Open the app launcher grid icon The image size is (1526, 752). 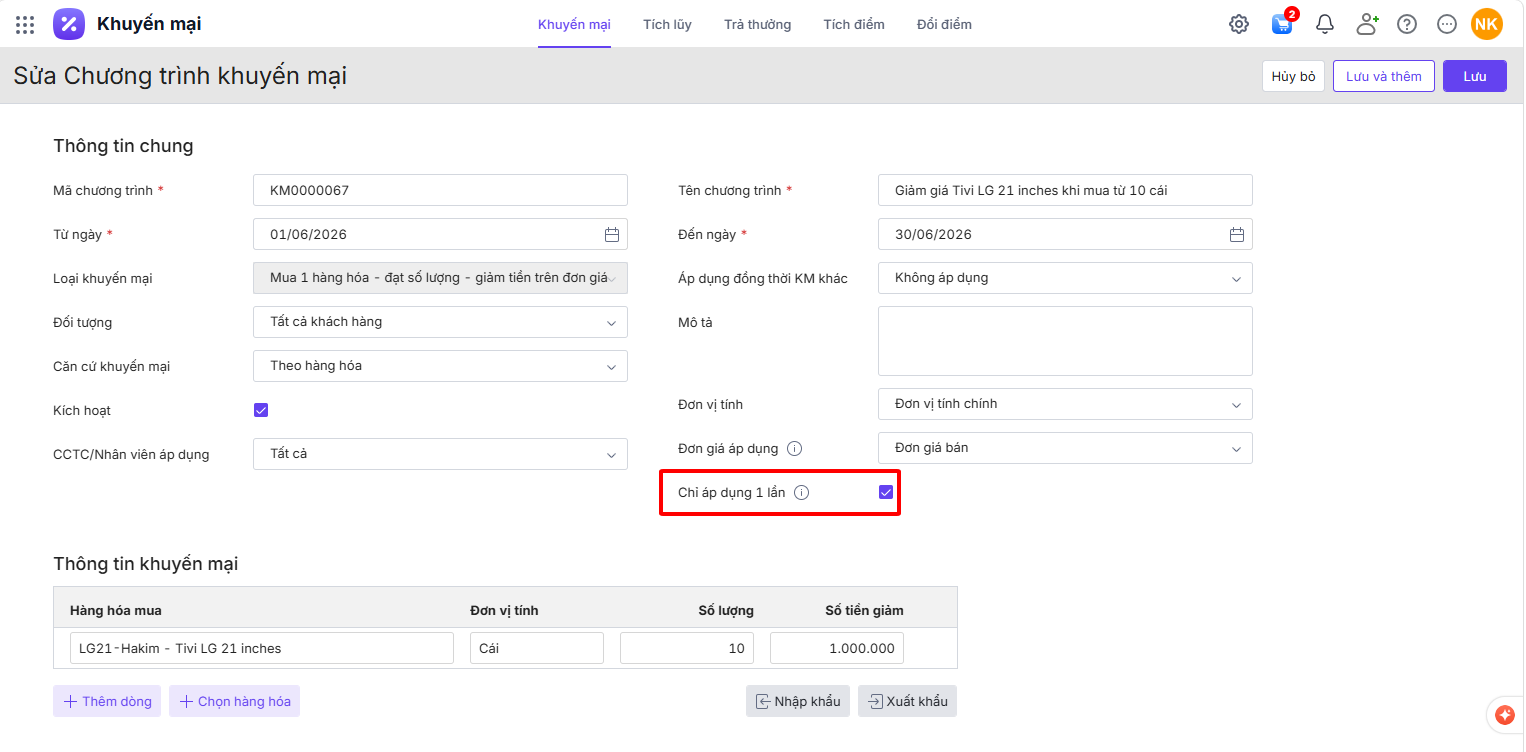pyautogui.click(x=25, y=24)
